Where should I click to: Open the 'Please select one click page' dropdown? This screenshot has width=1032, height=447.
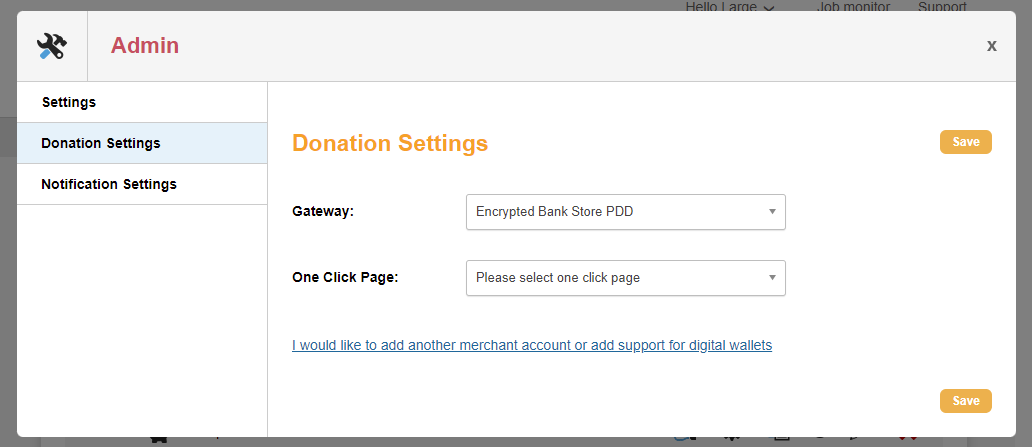[615, 278]
